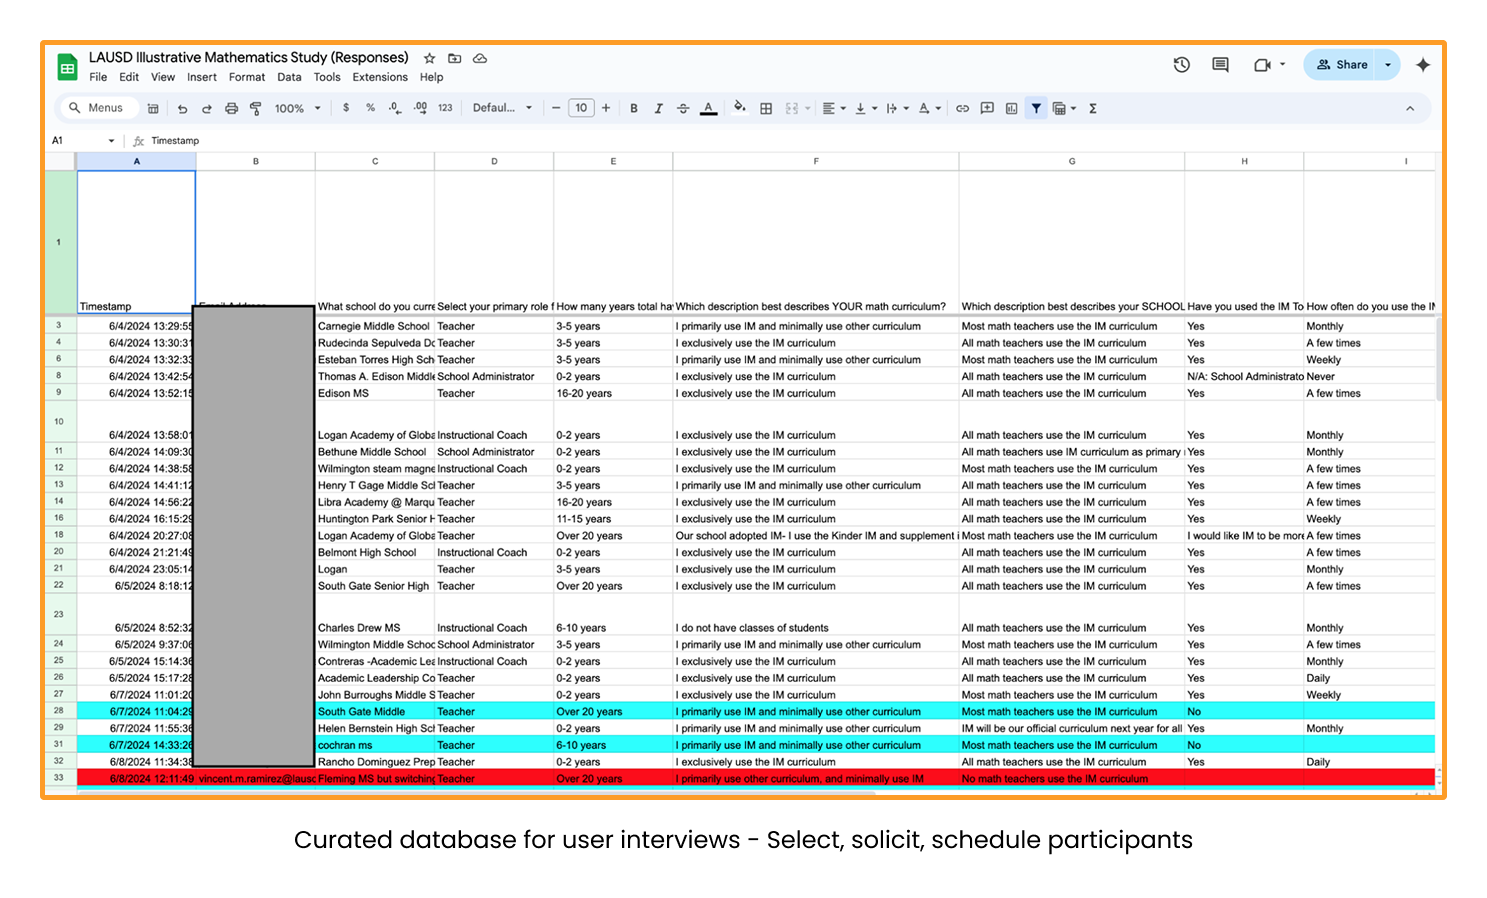The image size is (1487, 898).
Task: Open the Share options arrow
Action: click(1388, 65)
